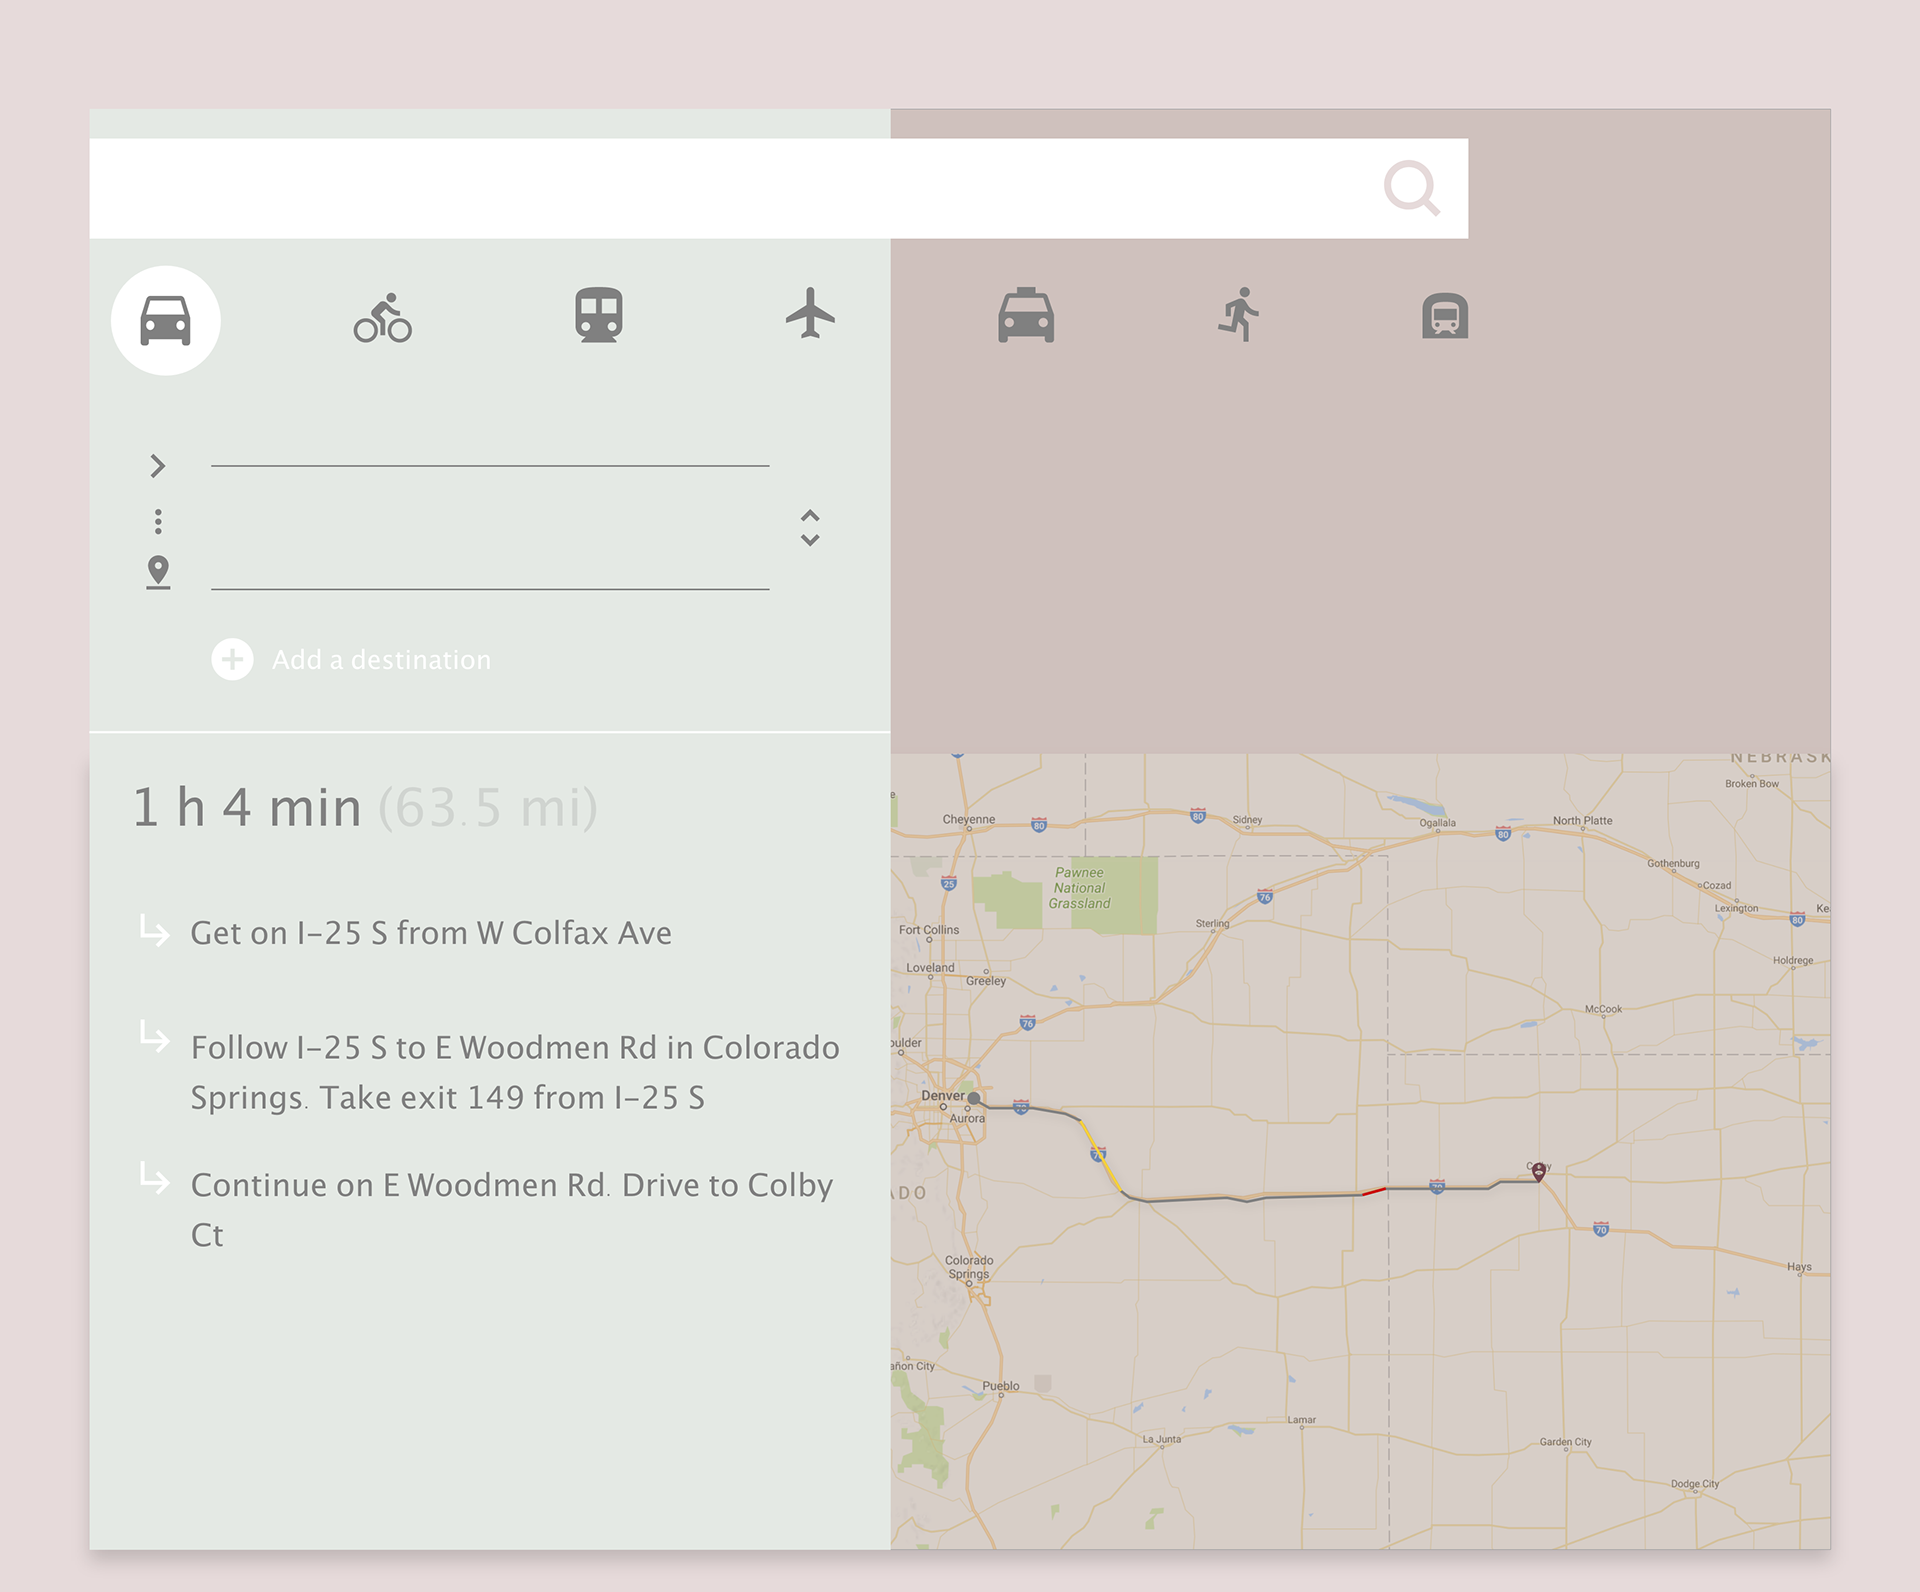
Task: Expand step Get on I-25 S
Action: pos(430,933)
